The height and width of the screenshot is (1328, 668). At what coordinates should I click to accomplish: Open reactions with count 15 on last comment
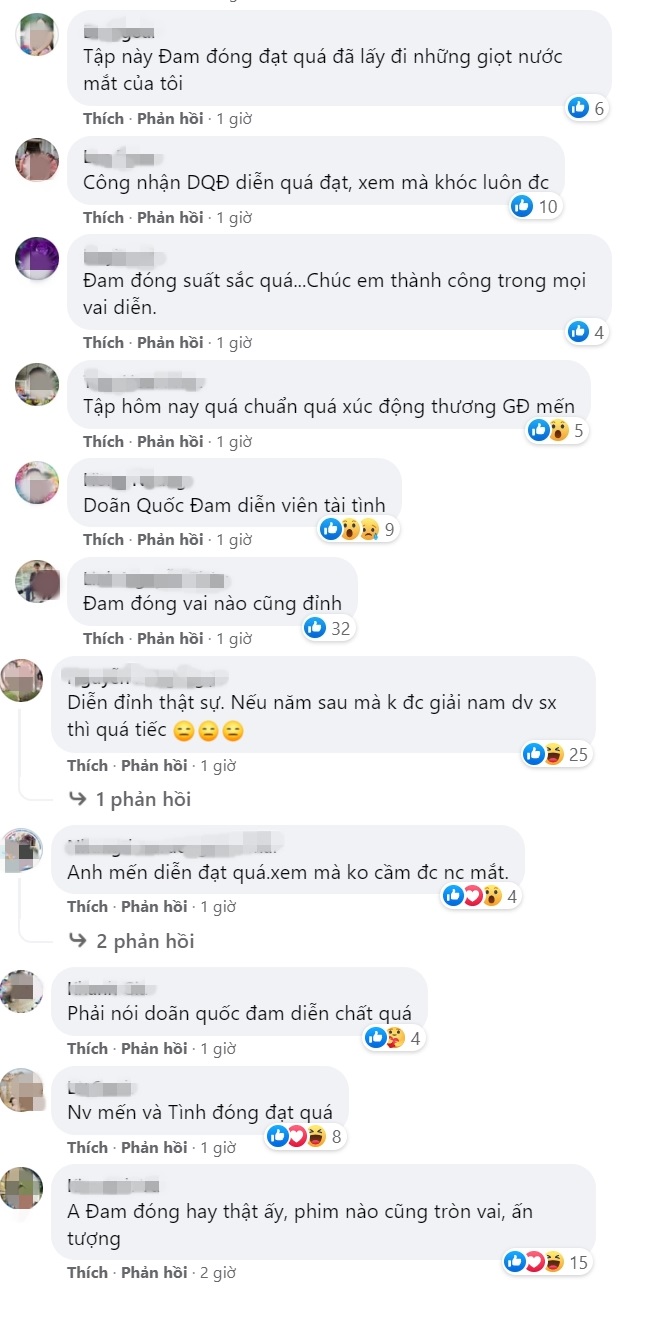click(x=547, y=1262)
